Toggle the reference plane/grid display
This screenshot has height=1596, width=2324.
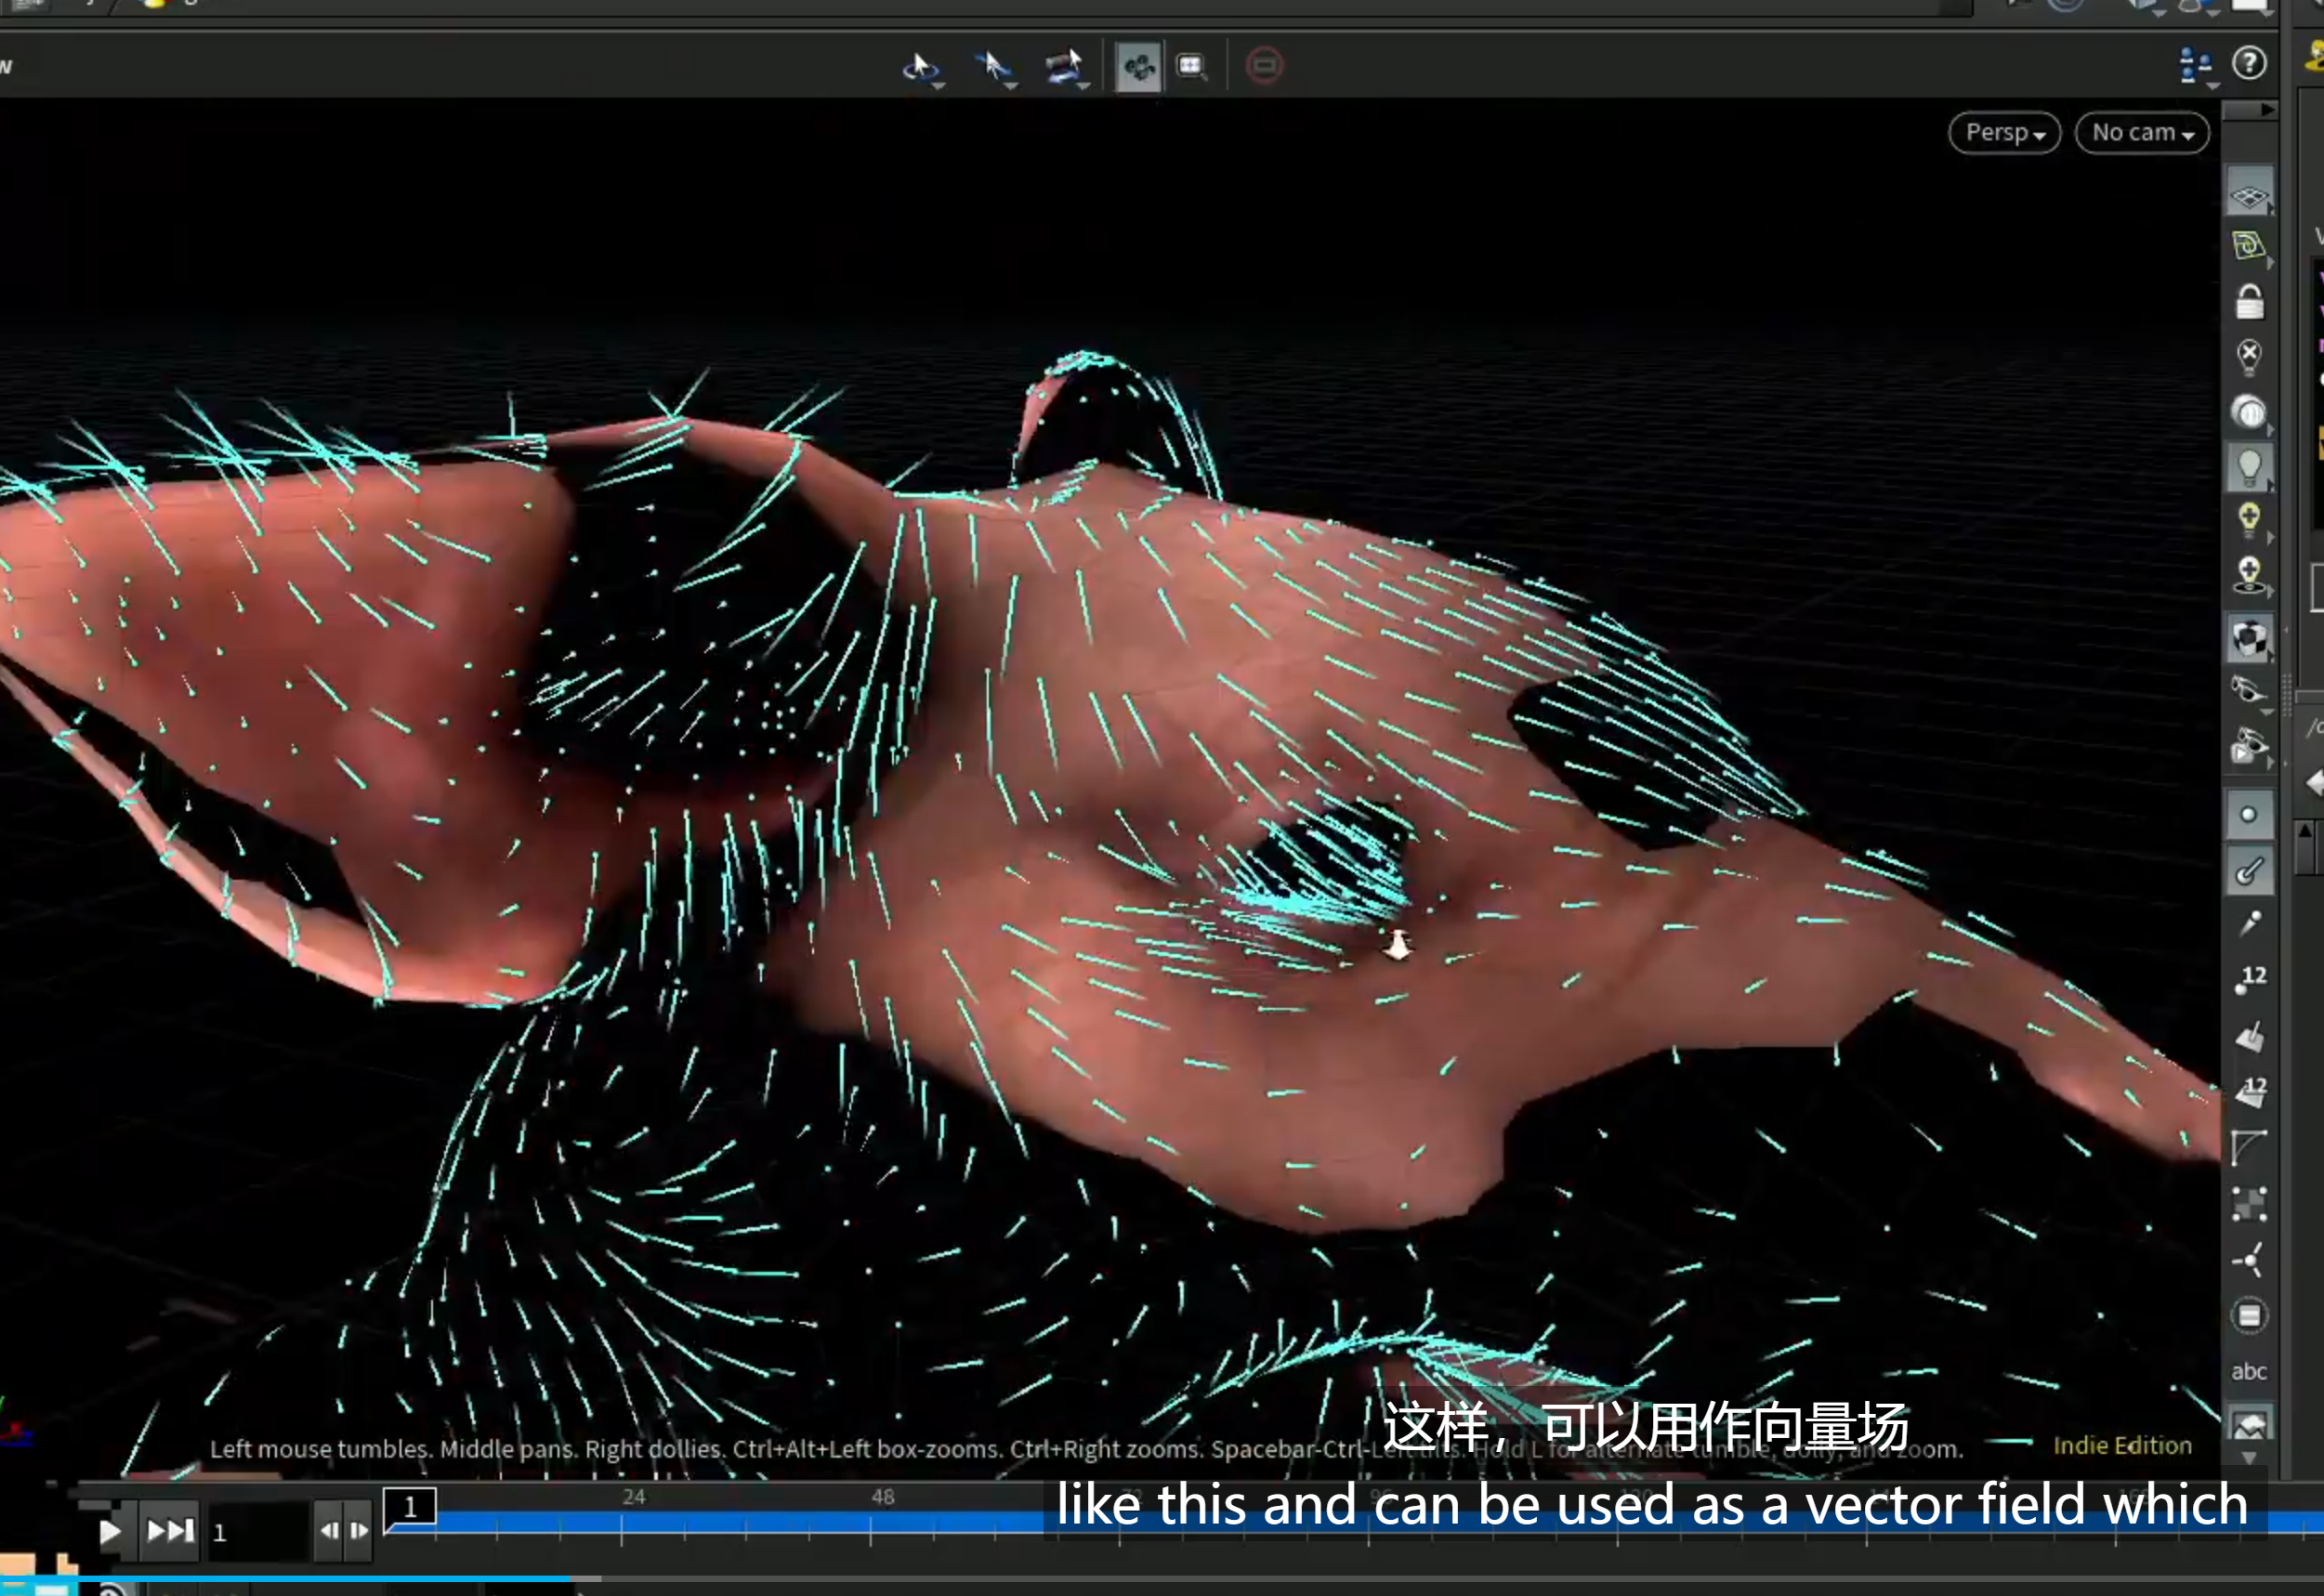[x=2249, y=192]
